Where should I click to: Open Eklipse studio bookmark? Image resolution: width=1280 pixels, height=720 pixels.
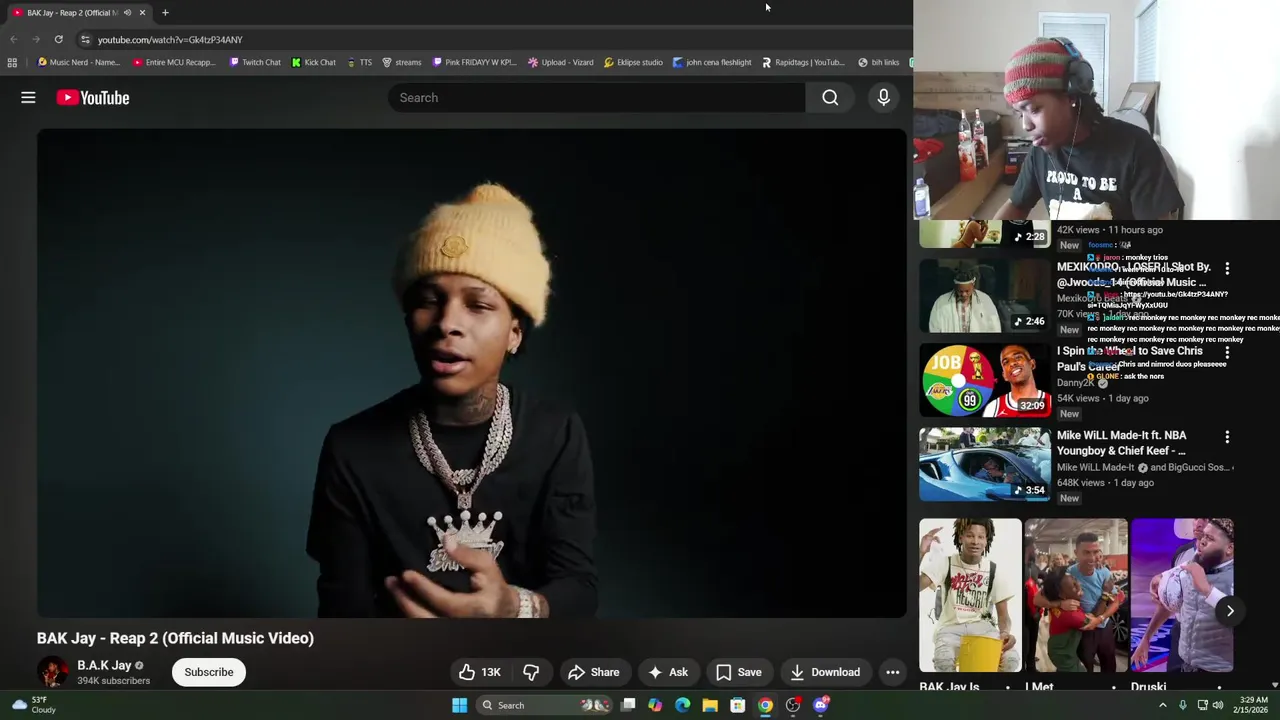(634, 62)
